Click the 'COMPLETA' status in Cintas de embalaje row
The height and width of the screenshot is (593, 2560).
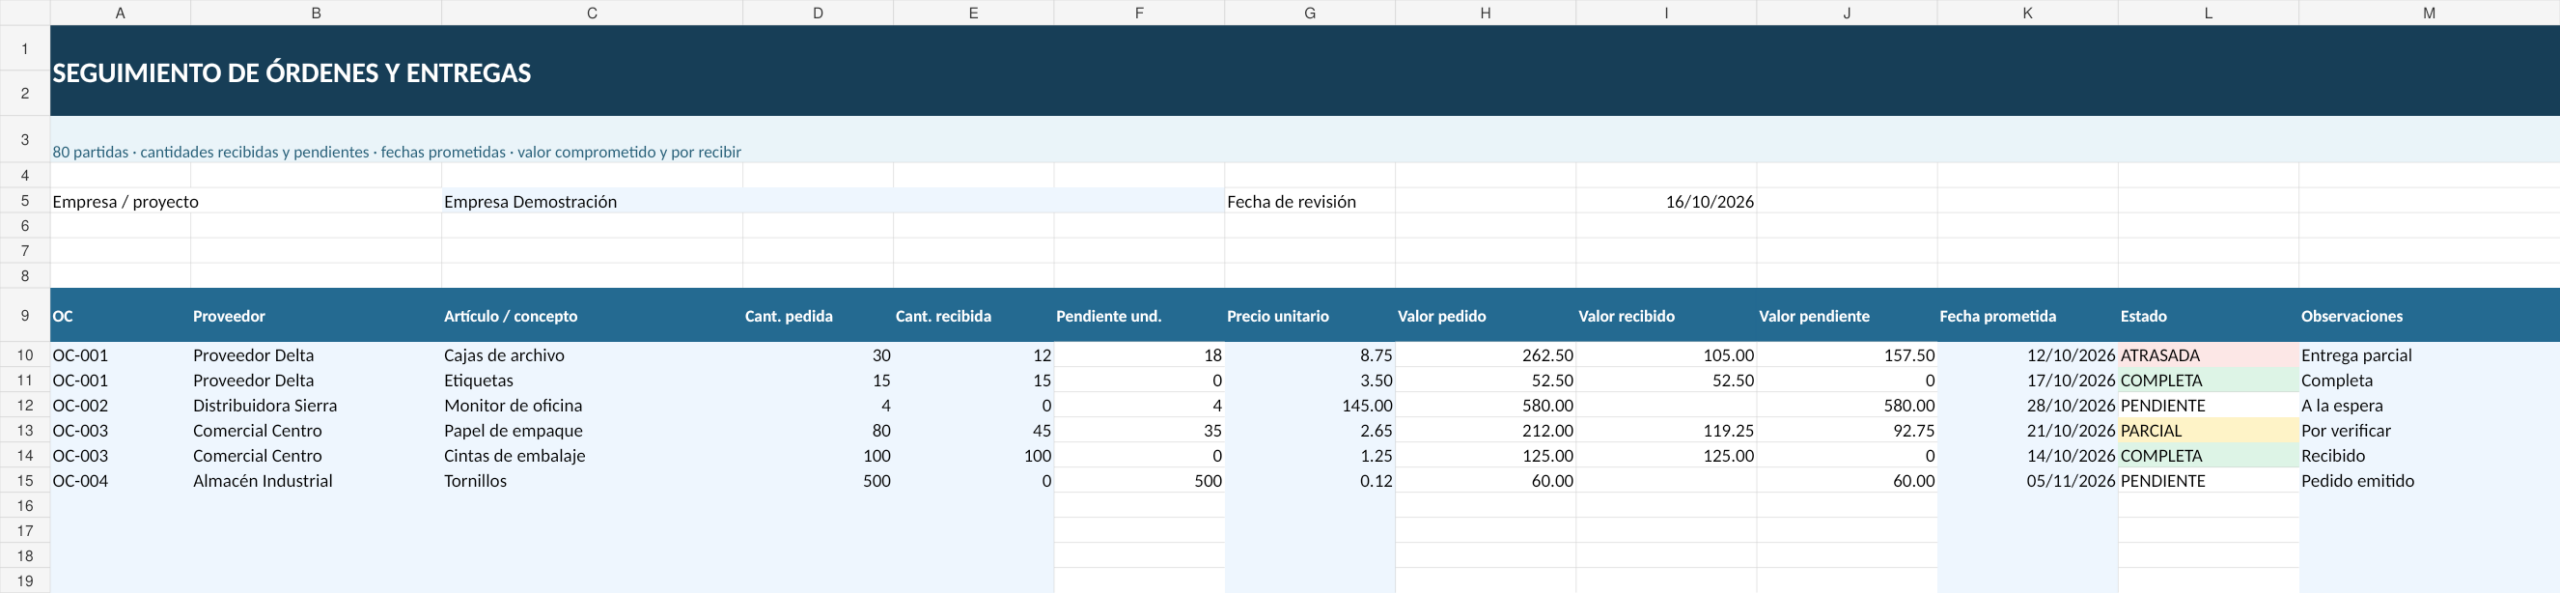[x=2208, y=456]
